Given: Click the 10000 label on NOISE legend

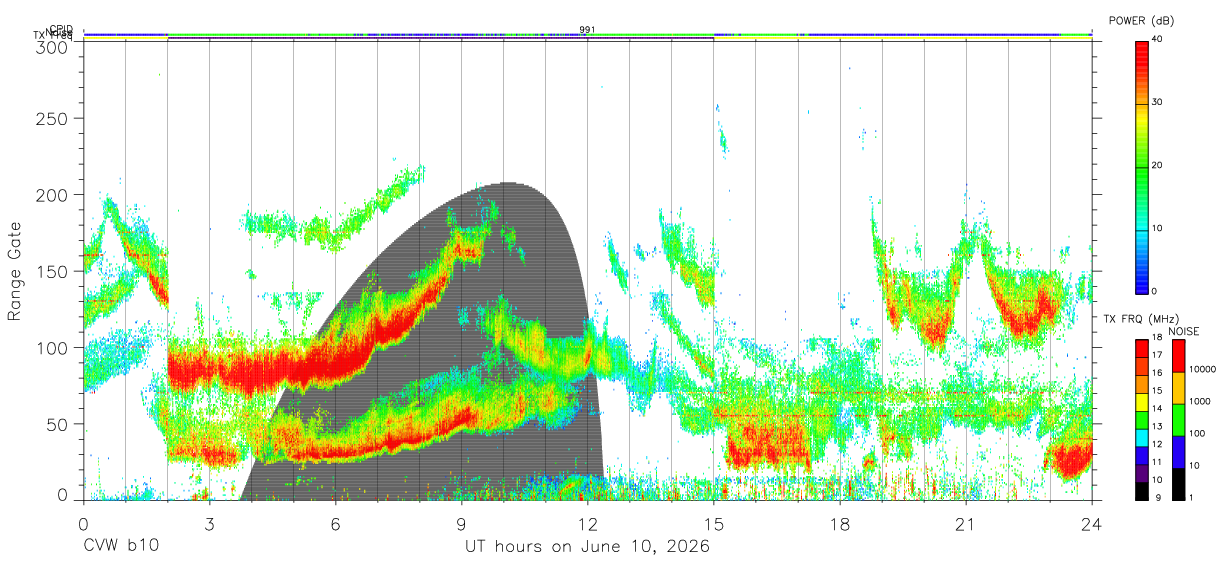Looking at the screenshot, I should click(1201, 369).
